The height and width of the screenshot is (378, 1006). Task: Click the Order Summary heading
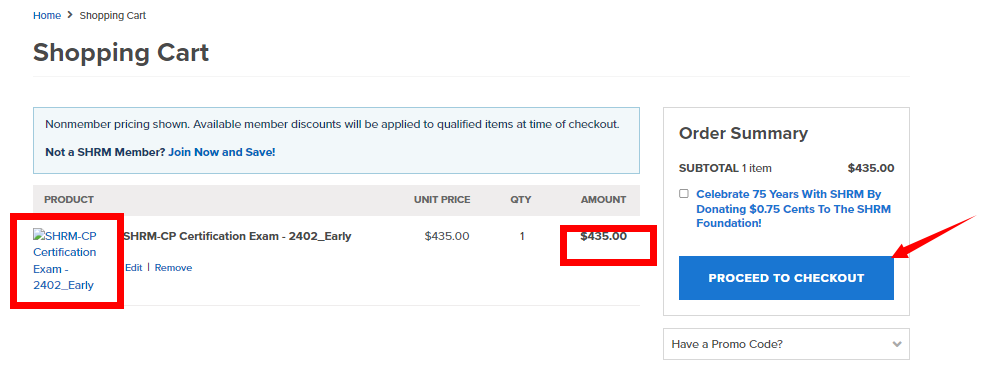(744, 133)
